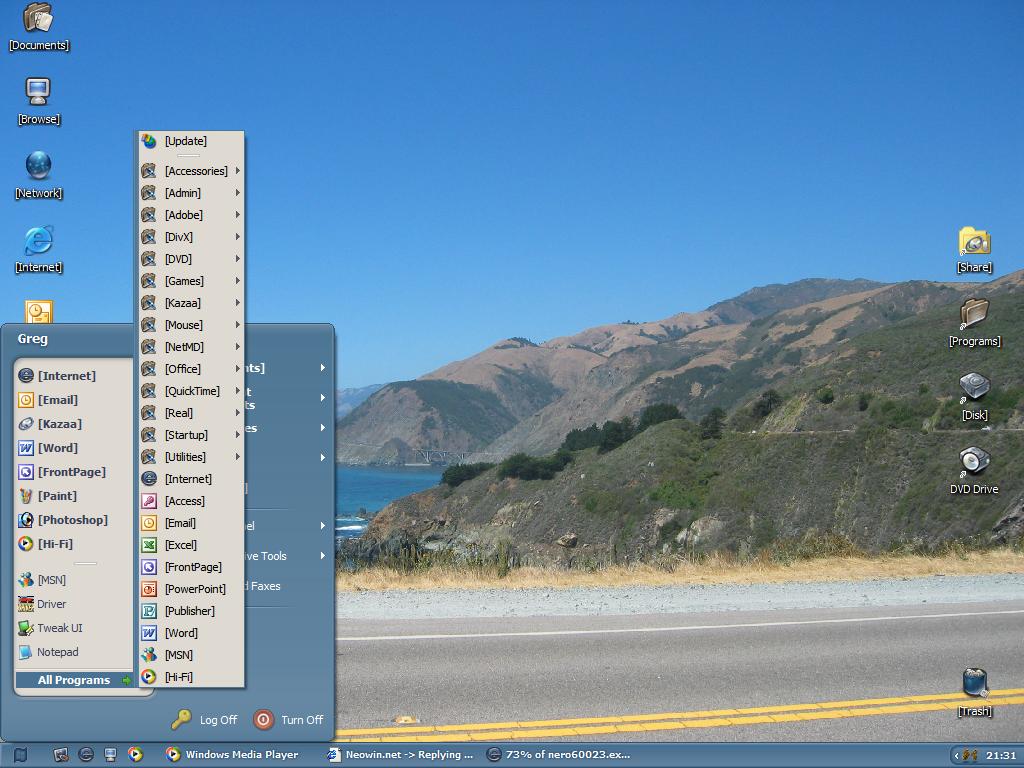Screen dimensions: 1024x768
Task: Open the [Disk] drive desktop icon
Action: [974, 397]
